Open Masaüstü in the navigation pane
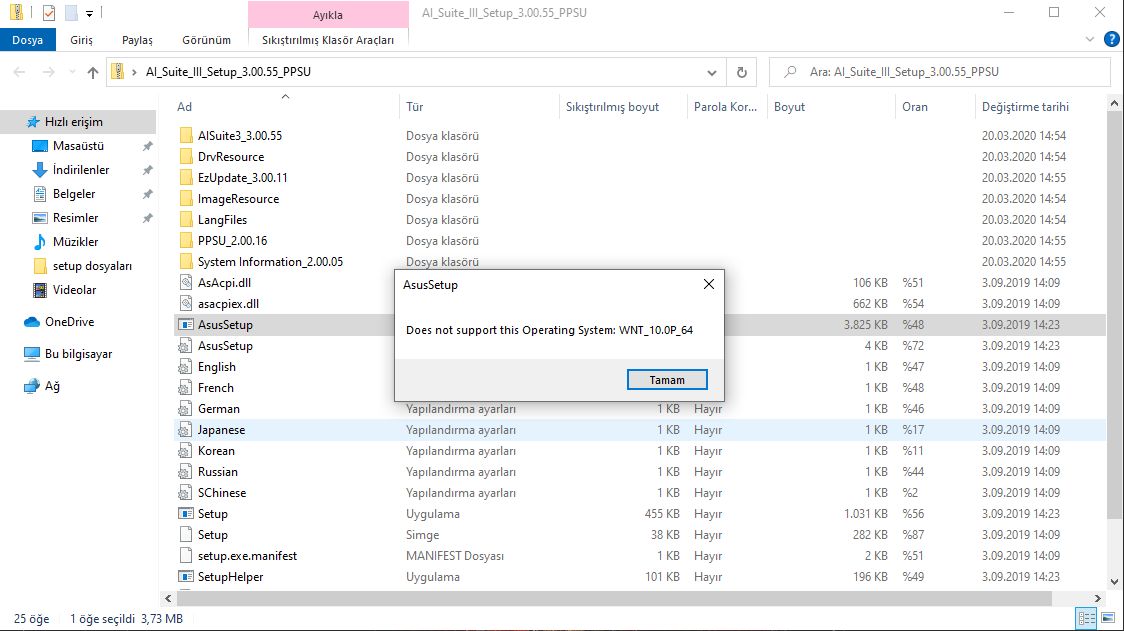The width and height of the screenshot is (1124, 631). (x=78, y=146)
